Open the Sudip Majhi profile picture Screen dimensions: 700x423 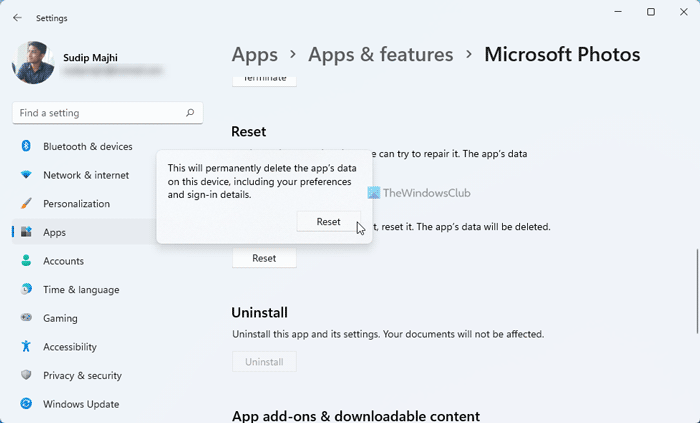[33, 62]
